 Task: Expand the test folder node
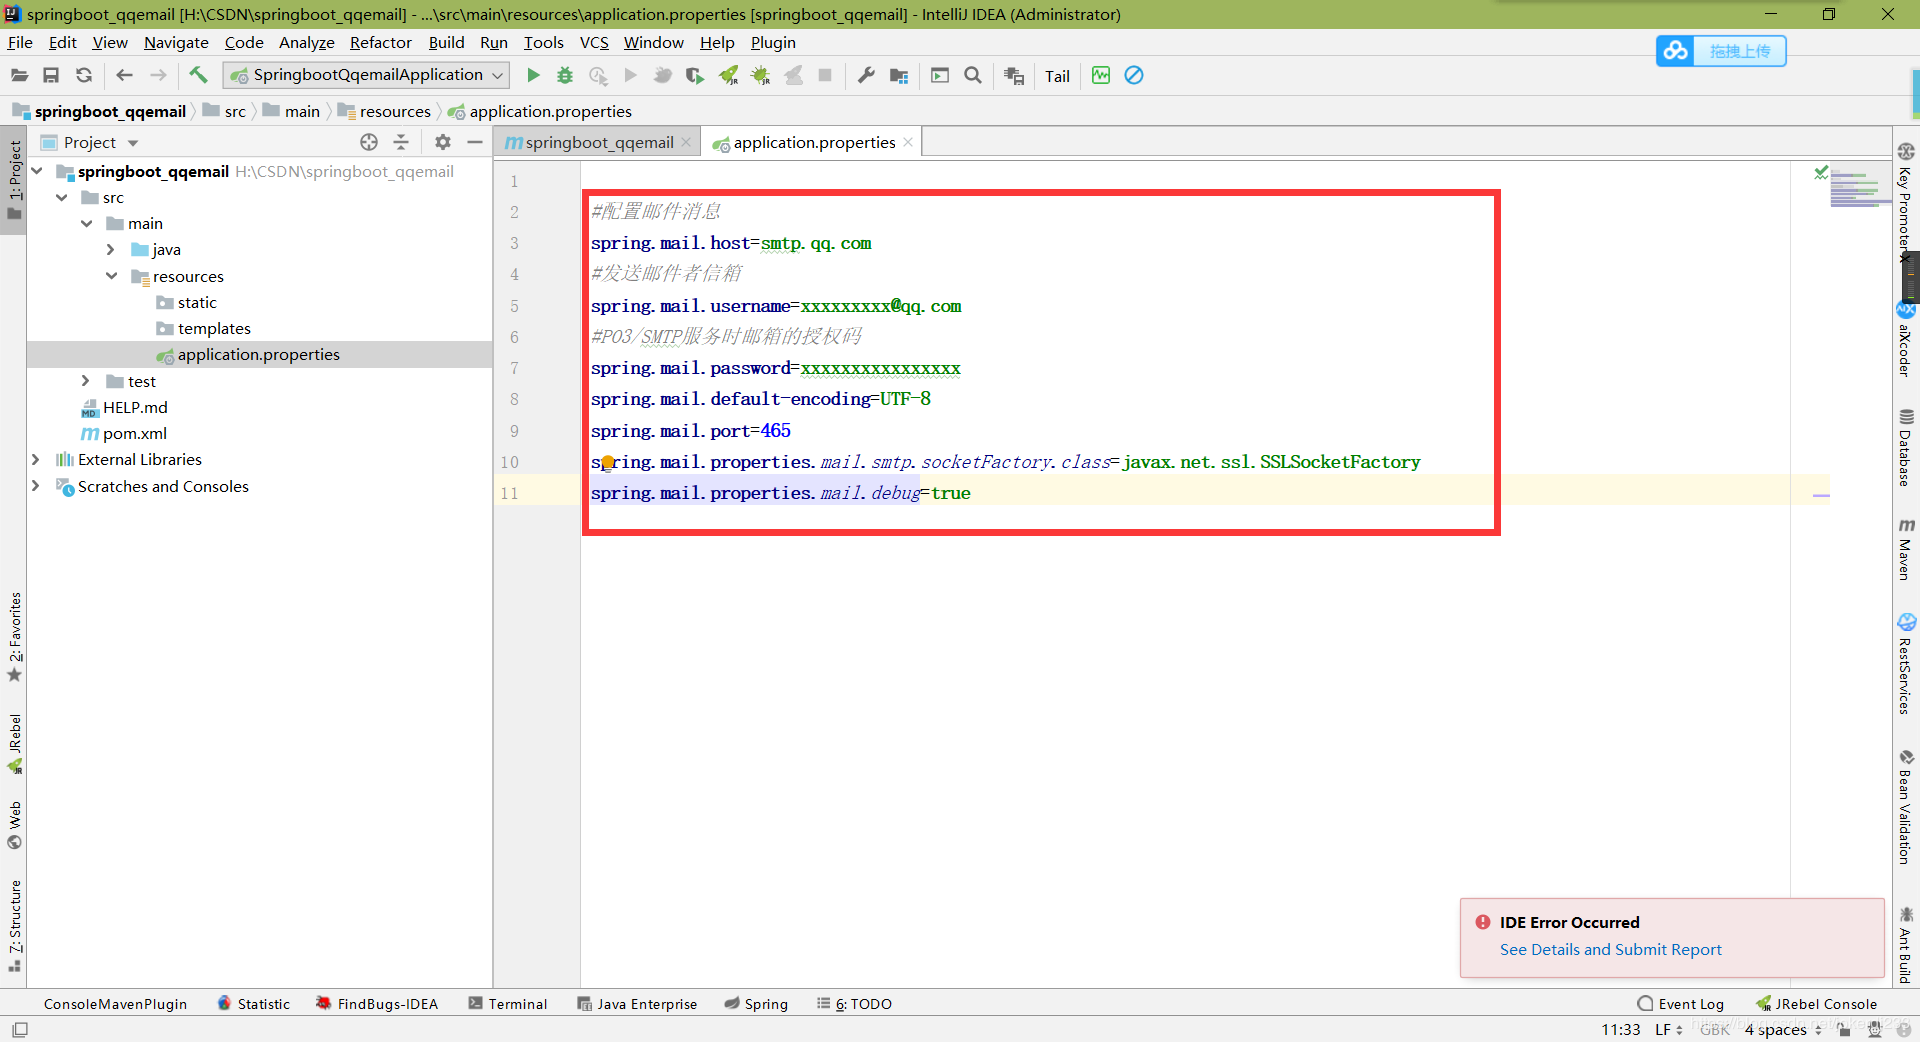coord(86,381)
